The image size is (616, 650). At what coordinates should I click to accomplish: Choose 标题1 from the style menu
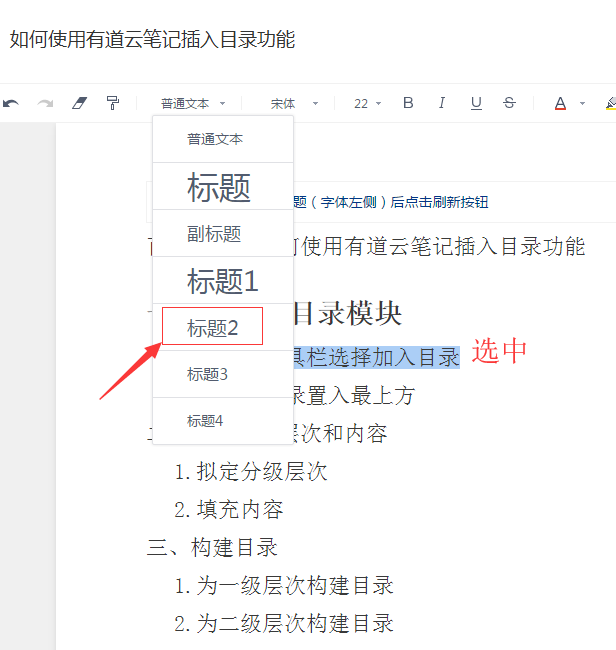pos(223,281)
